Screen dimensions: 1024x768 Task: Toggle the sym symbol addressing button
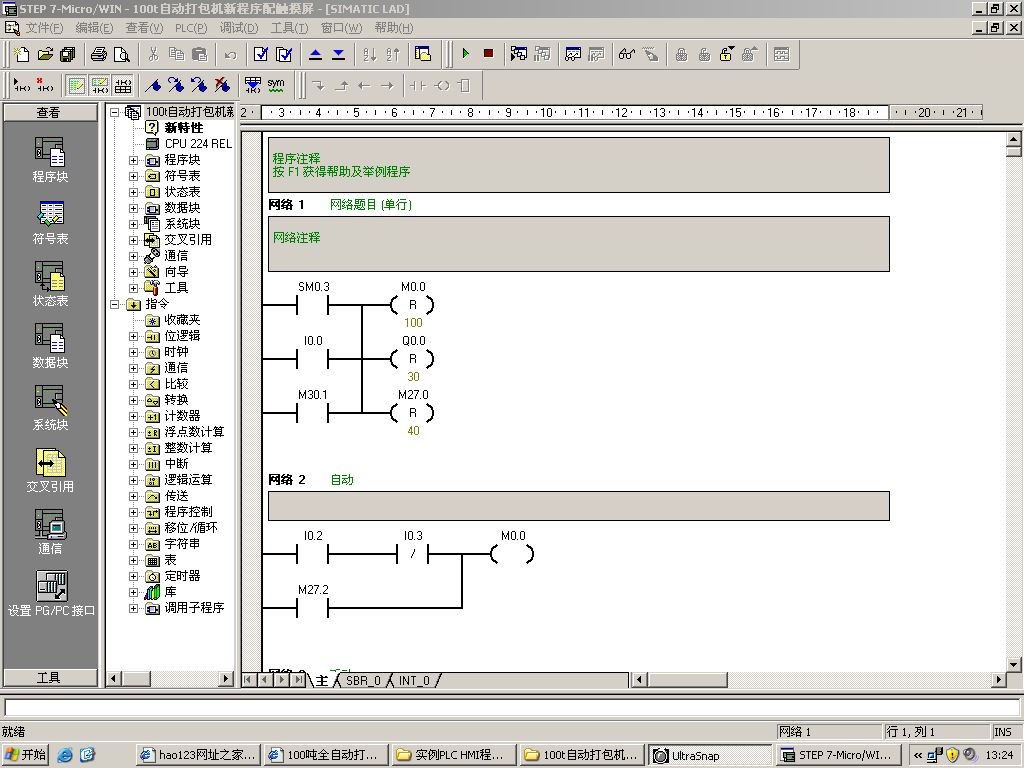275,85
